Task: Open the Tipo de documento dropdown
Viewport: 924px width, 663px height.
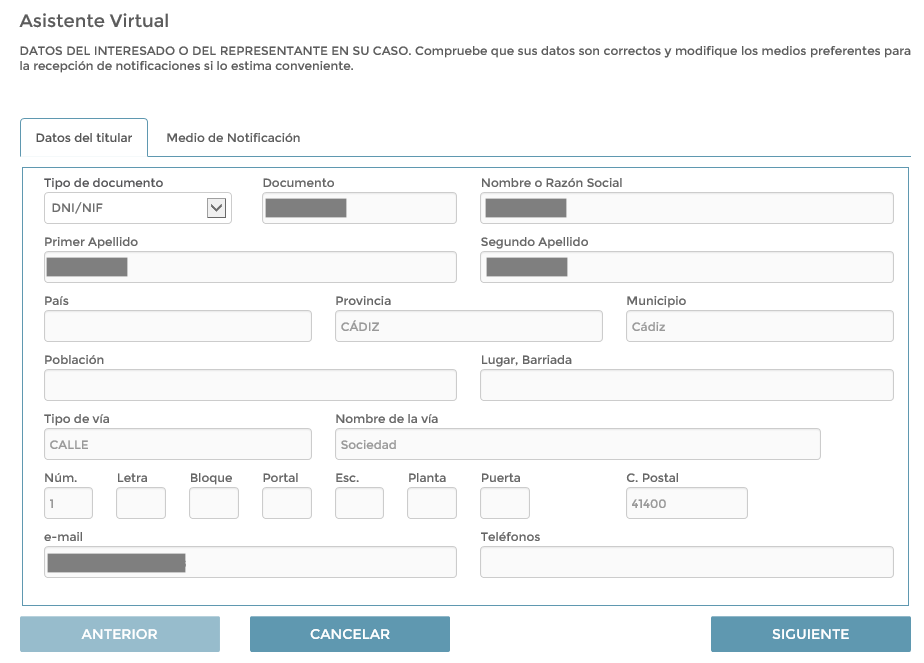Action: pos(138,208)
